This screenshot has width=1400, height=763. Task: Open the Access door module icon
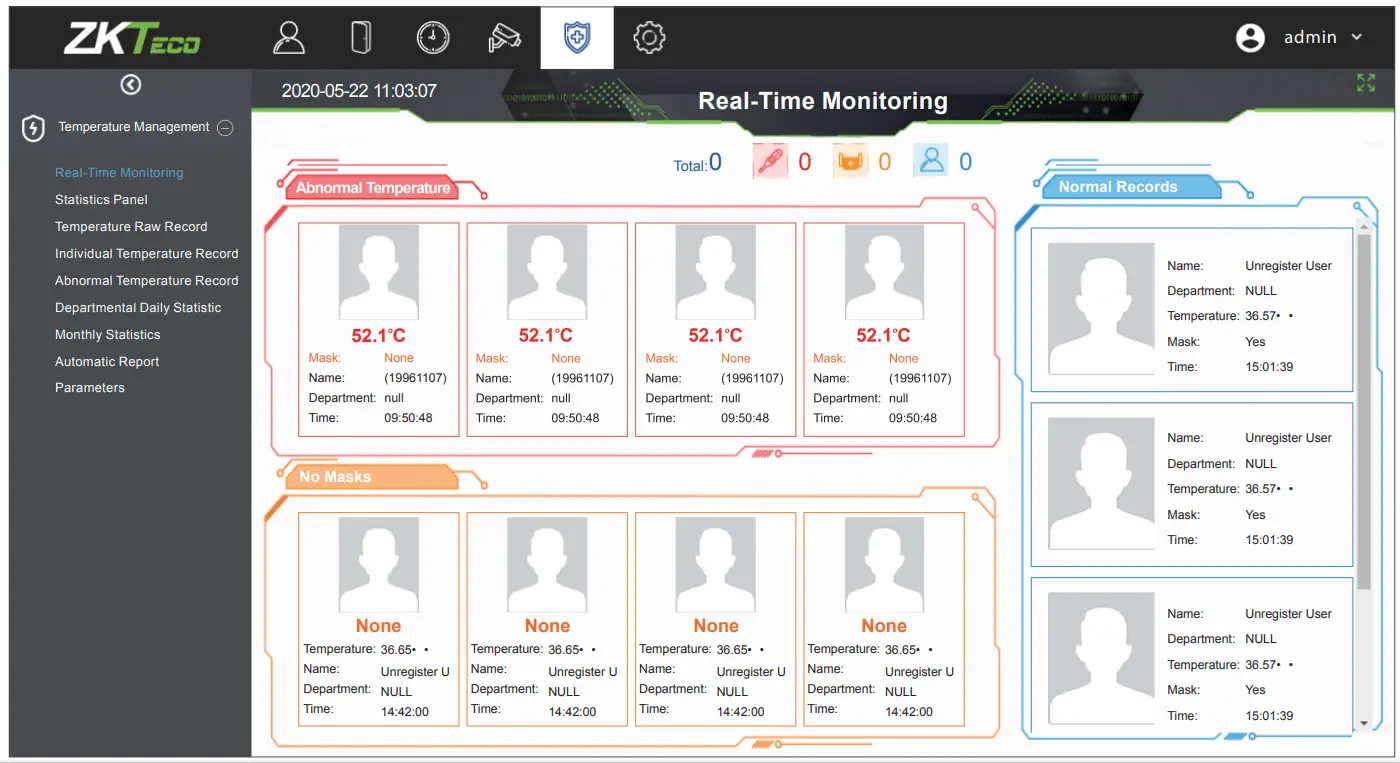click(361, 38)
